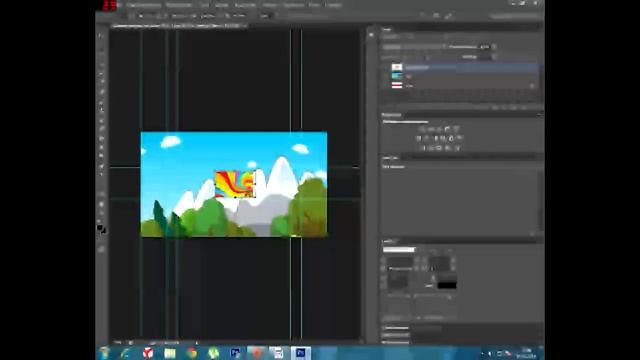Add a Color Balance adjustment layer
The width and height of the screenshot is (640, 360).
tap(427, 138)
